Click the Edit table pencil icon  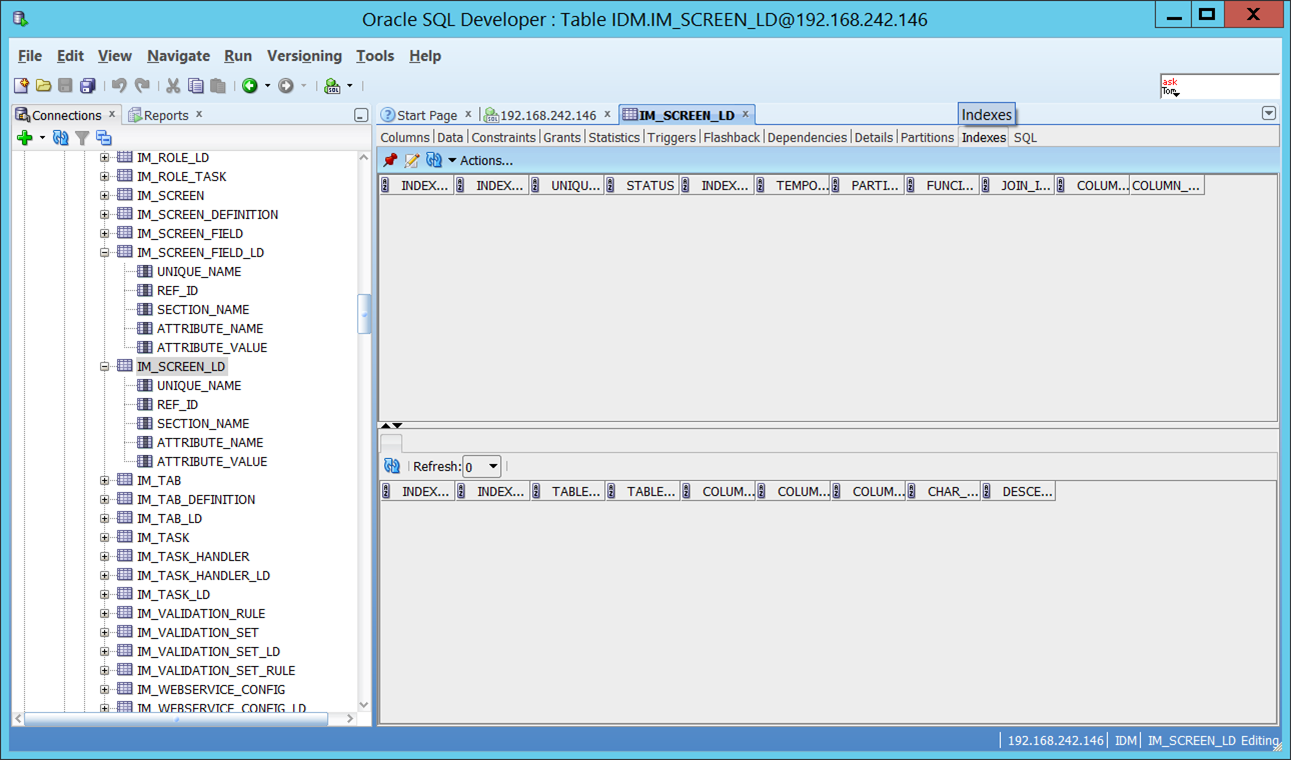pyautogui.click(x=411, y=160)
